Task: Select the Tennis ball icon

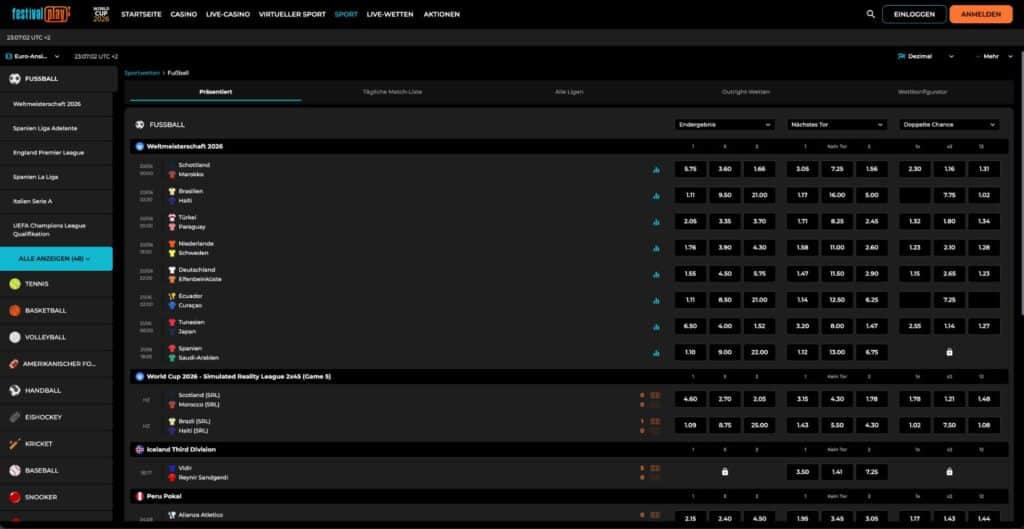Action: pyautogui.click(x=14, y=283)
